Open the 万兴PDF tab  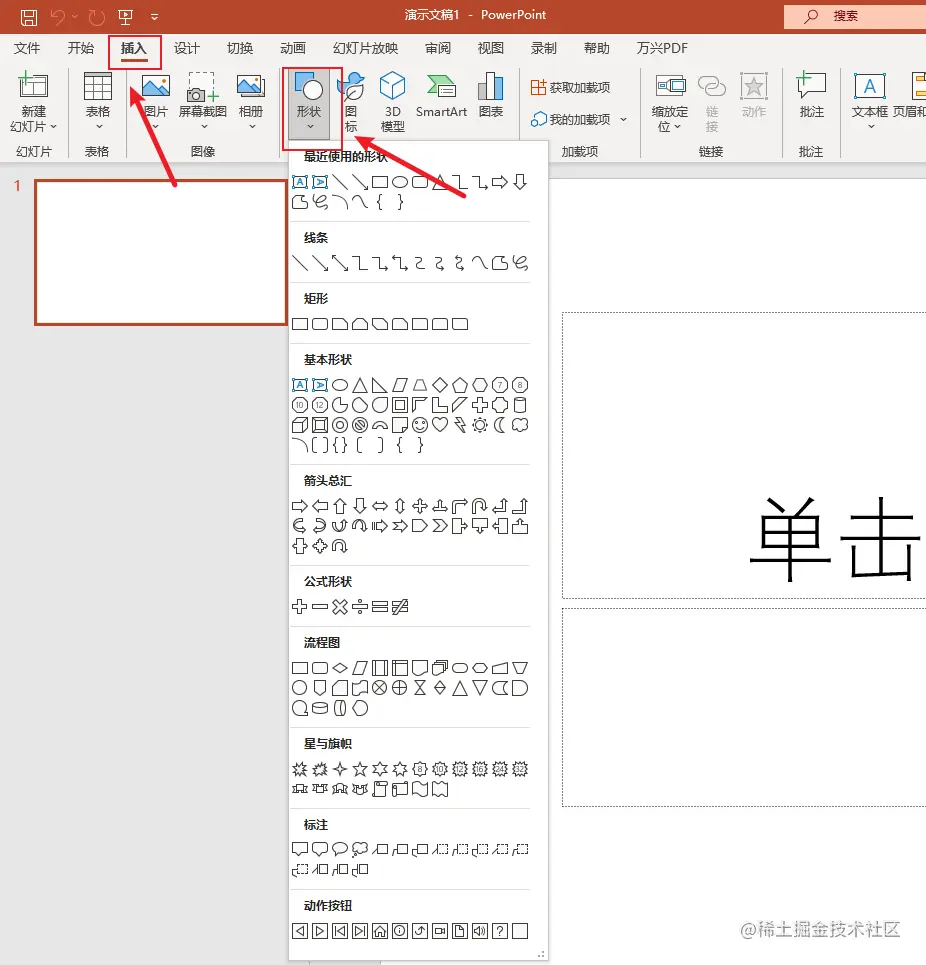point(662,48)
